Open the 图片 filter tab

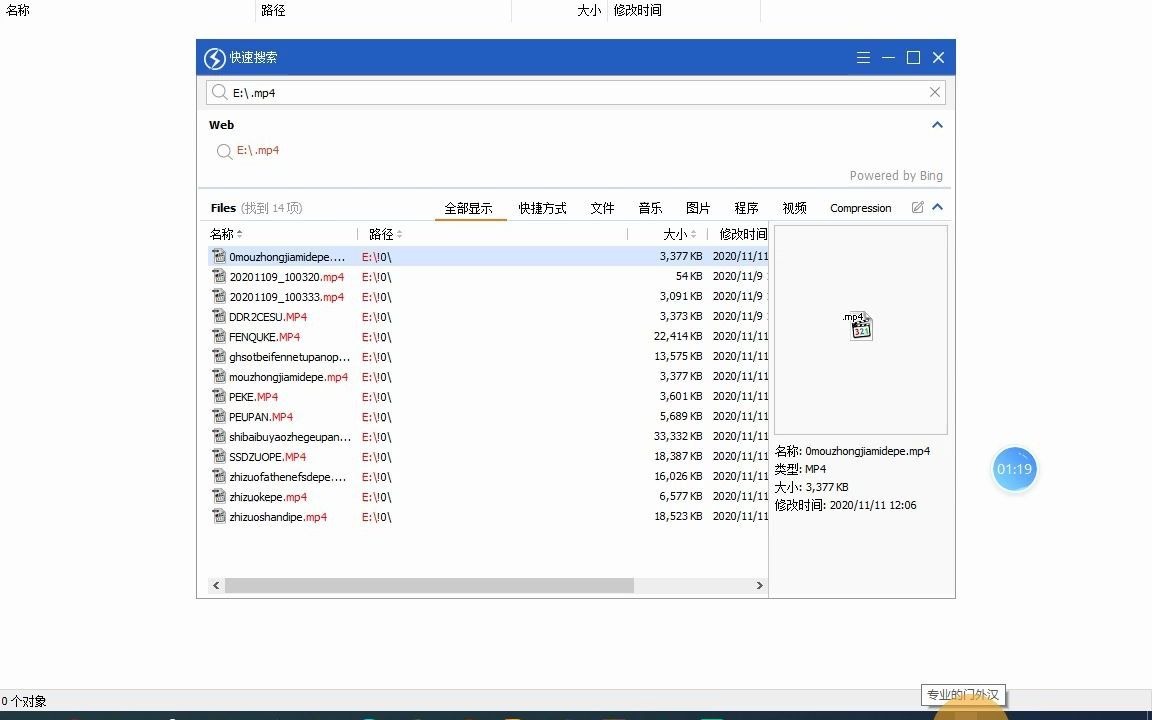click(x=698, y=207)
